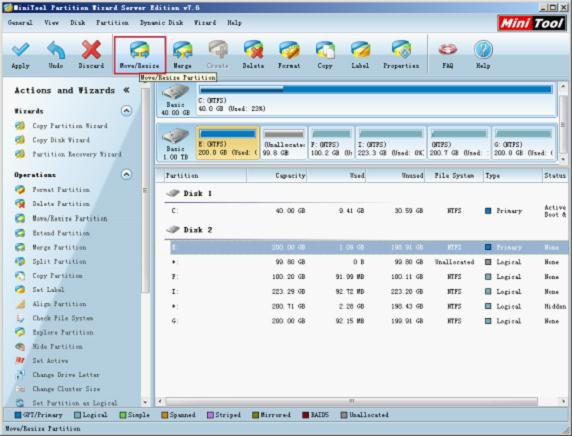This screenshot has height=436, width=572.
Task: Select F: NTFS block in disk map
Action: [331, 143]
